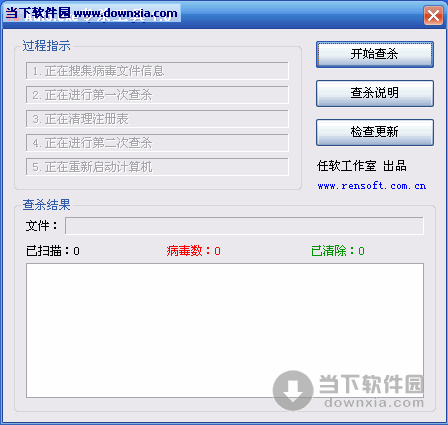The image size is (448, 425).
Task: Select step 1. 正在搜集病毒文件信息
Action: [157, 71]
